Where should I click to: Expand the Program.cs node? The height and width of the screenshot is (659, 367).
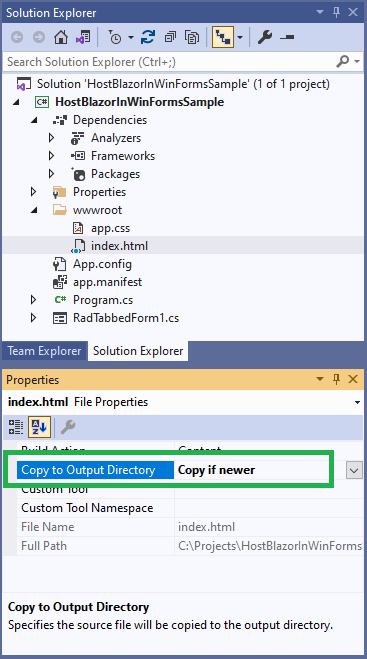point(33,300)
